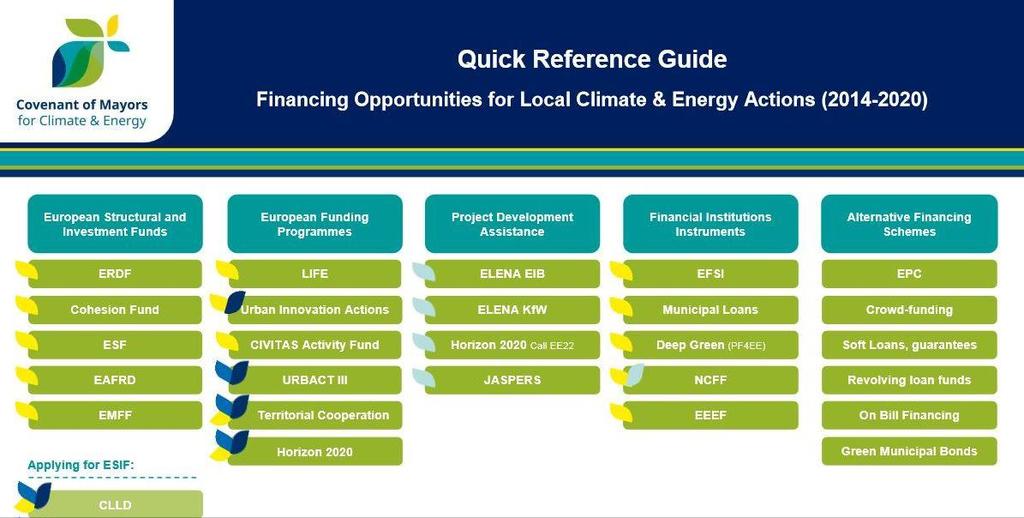The height and width of the screenshot is (518, 1024).
Task: Open Crowd-funding
Action: pos(909,310)
